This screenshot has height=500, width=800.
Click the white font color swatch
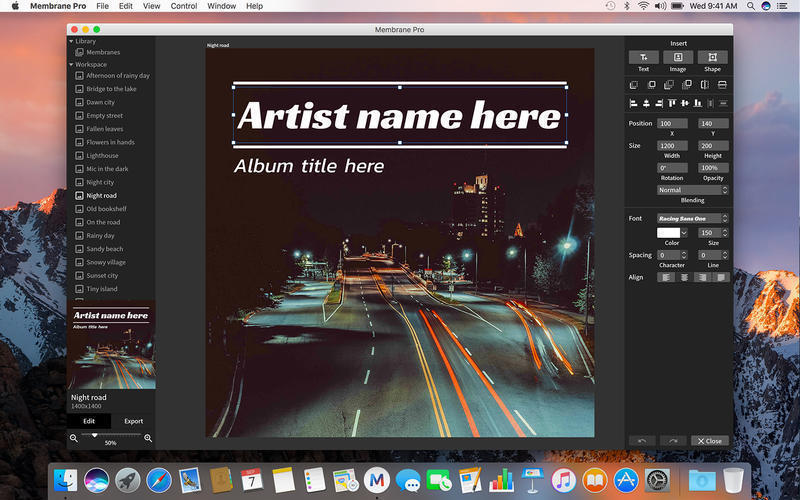668,233
